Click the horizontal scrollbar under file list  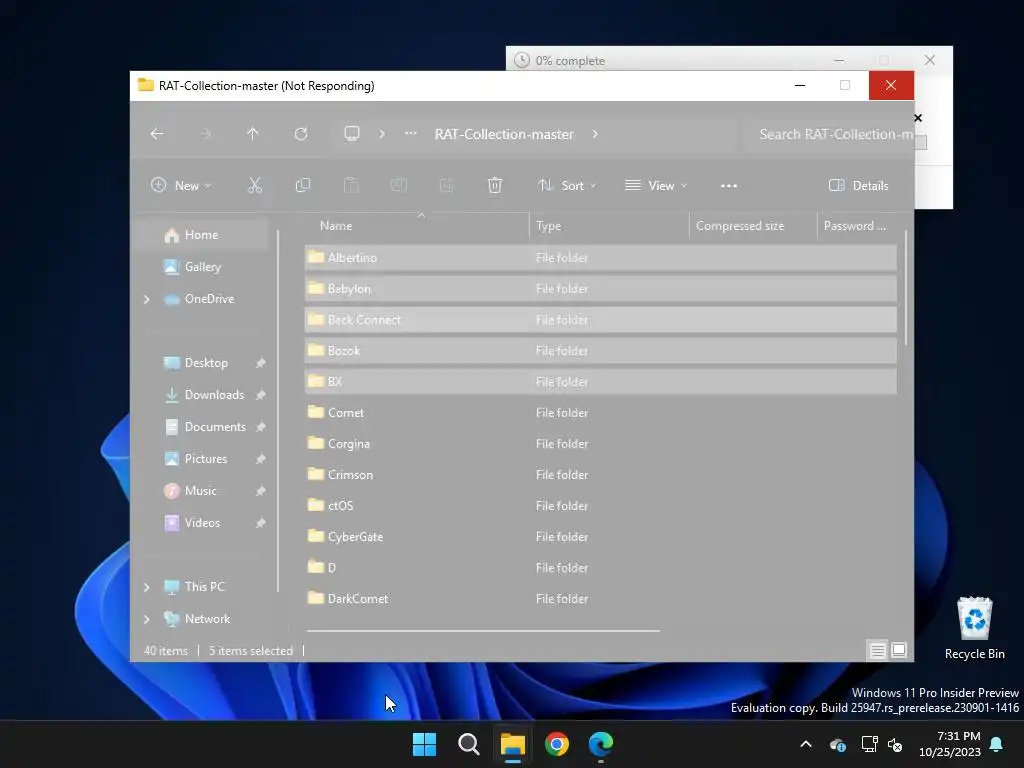point(483,631)
